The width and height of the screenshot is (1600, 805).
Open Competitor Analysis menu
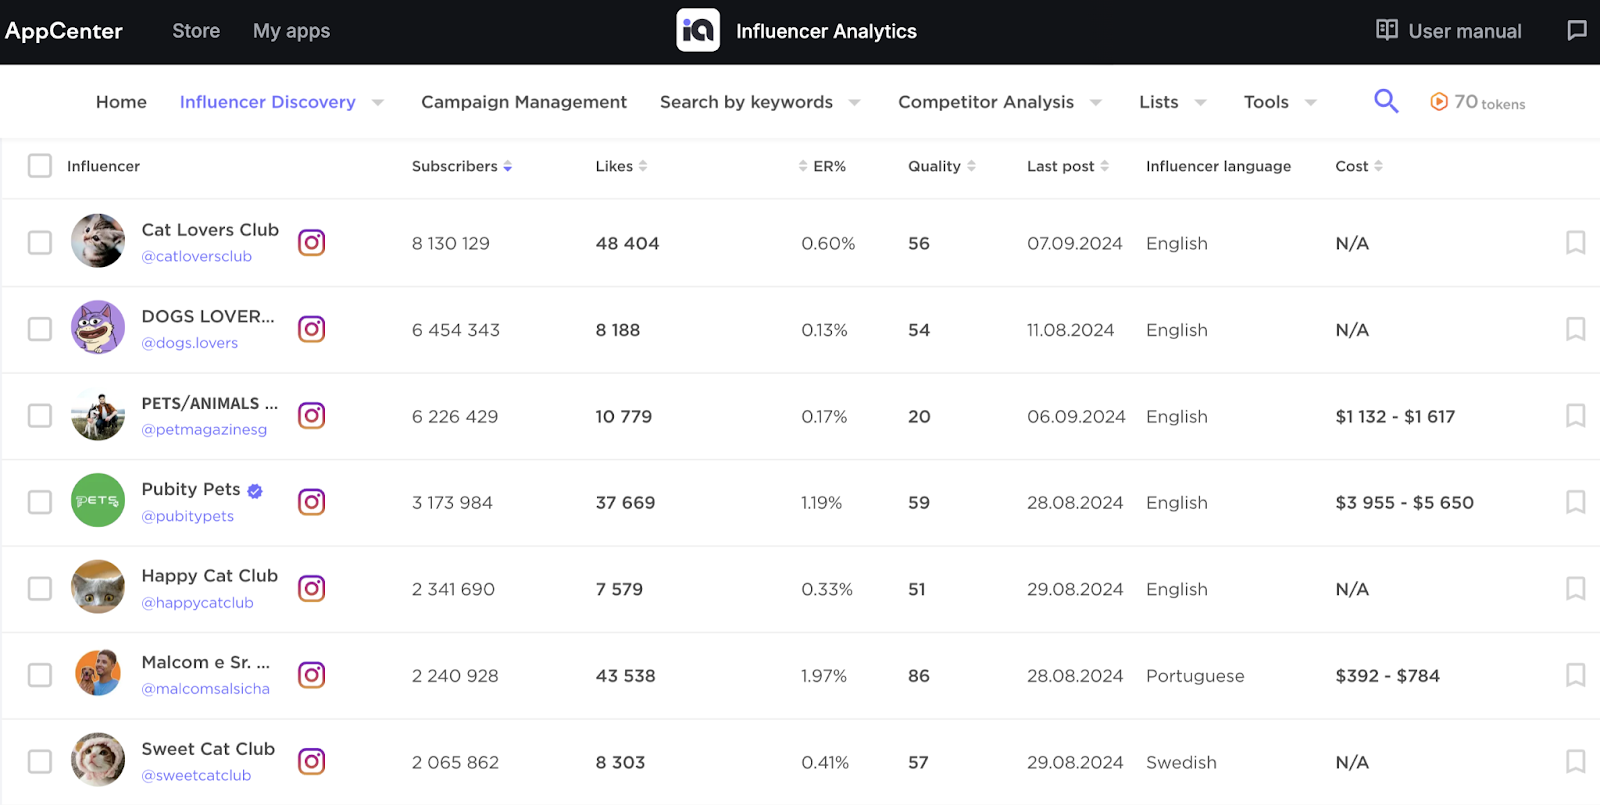986,102
